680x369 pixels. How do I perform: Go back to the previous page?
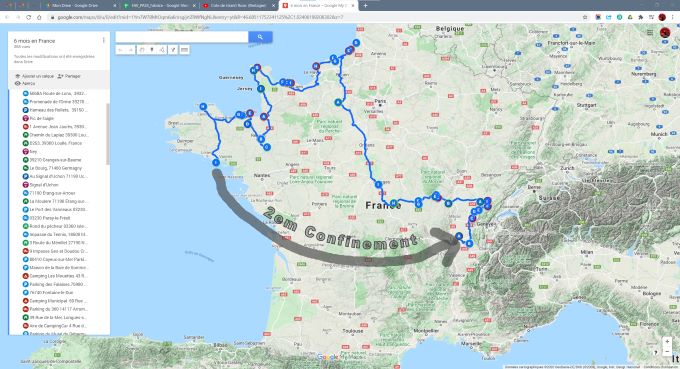click(x=7, y=17)
